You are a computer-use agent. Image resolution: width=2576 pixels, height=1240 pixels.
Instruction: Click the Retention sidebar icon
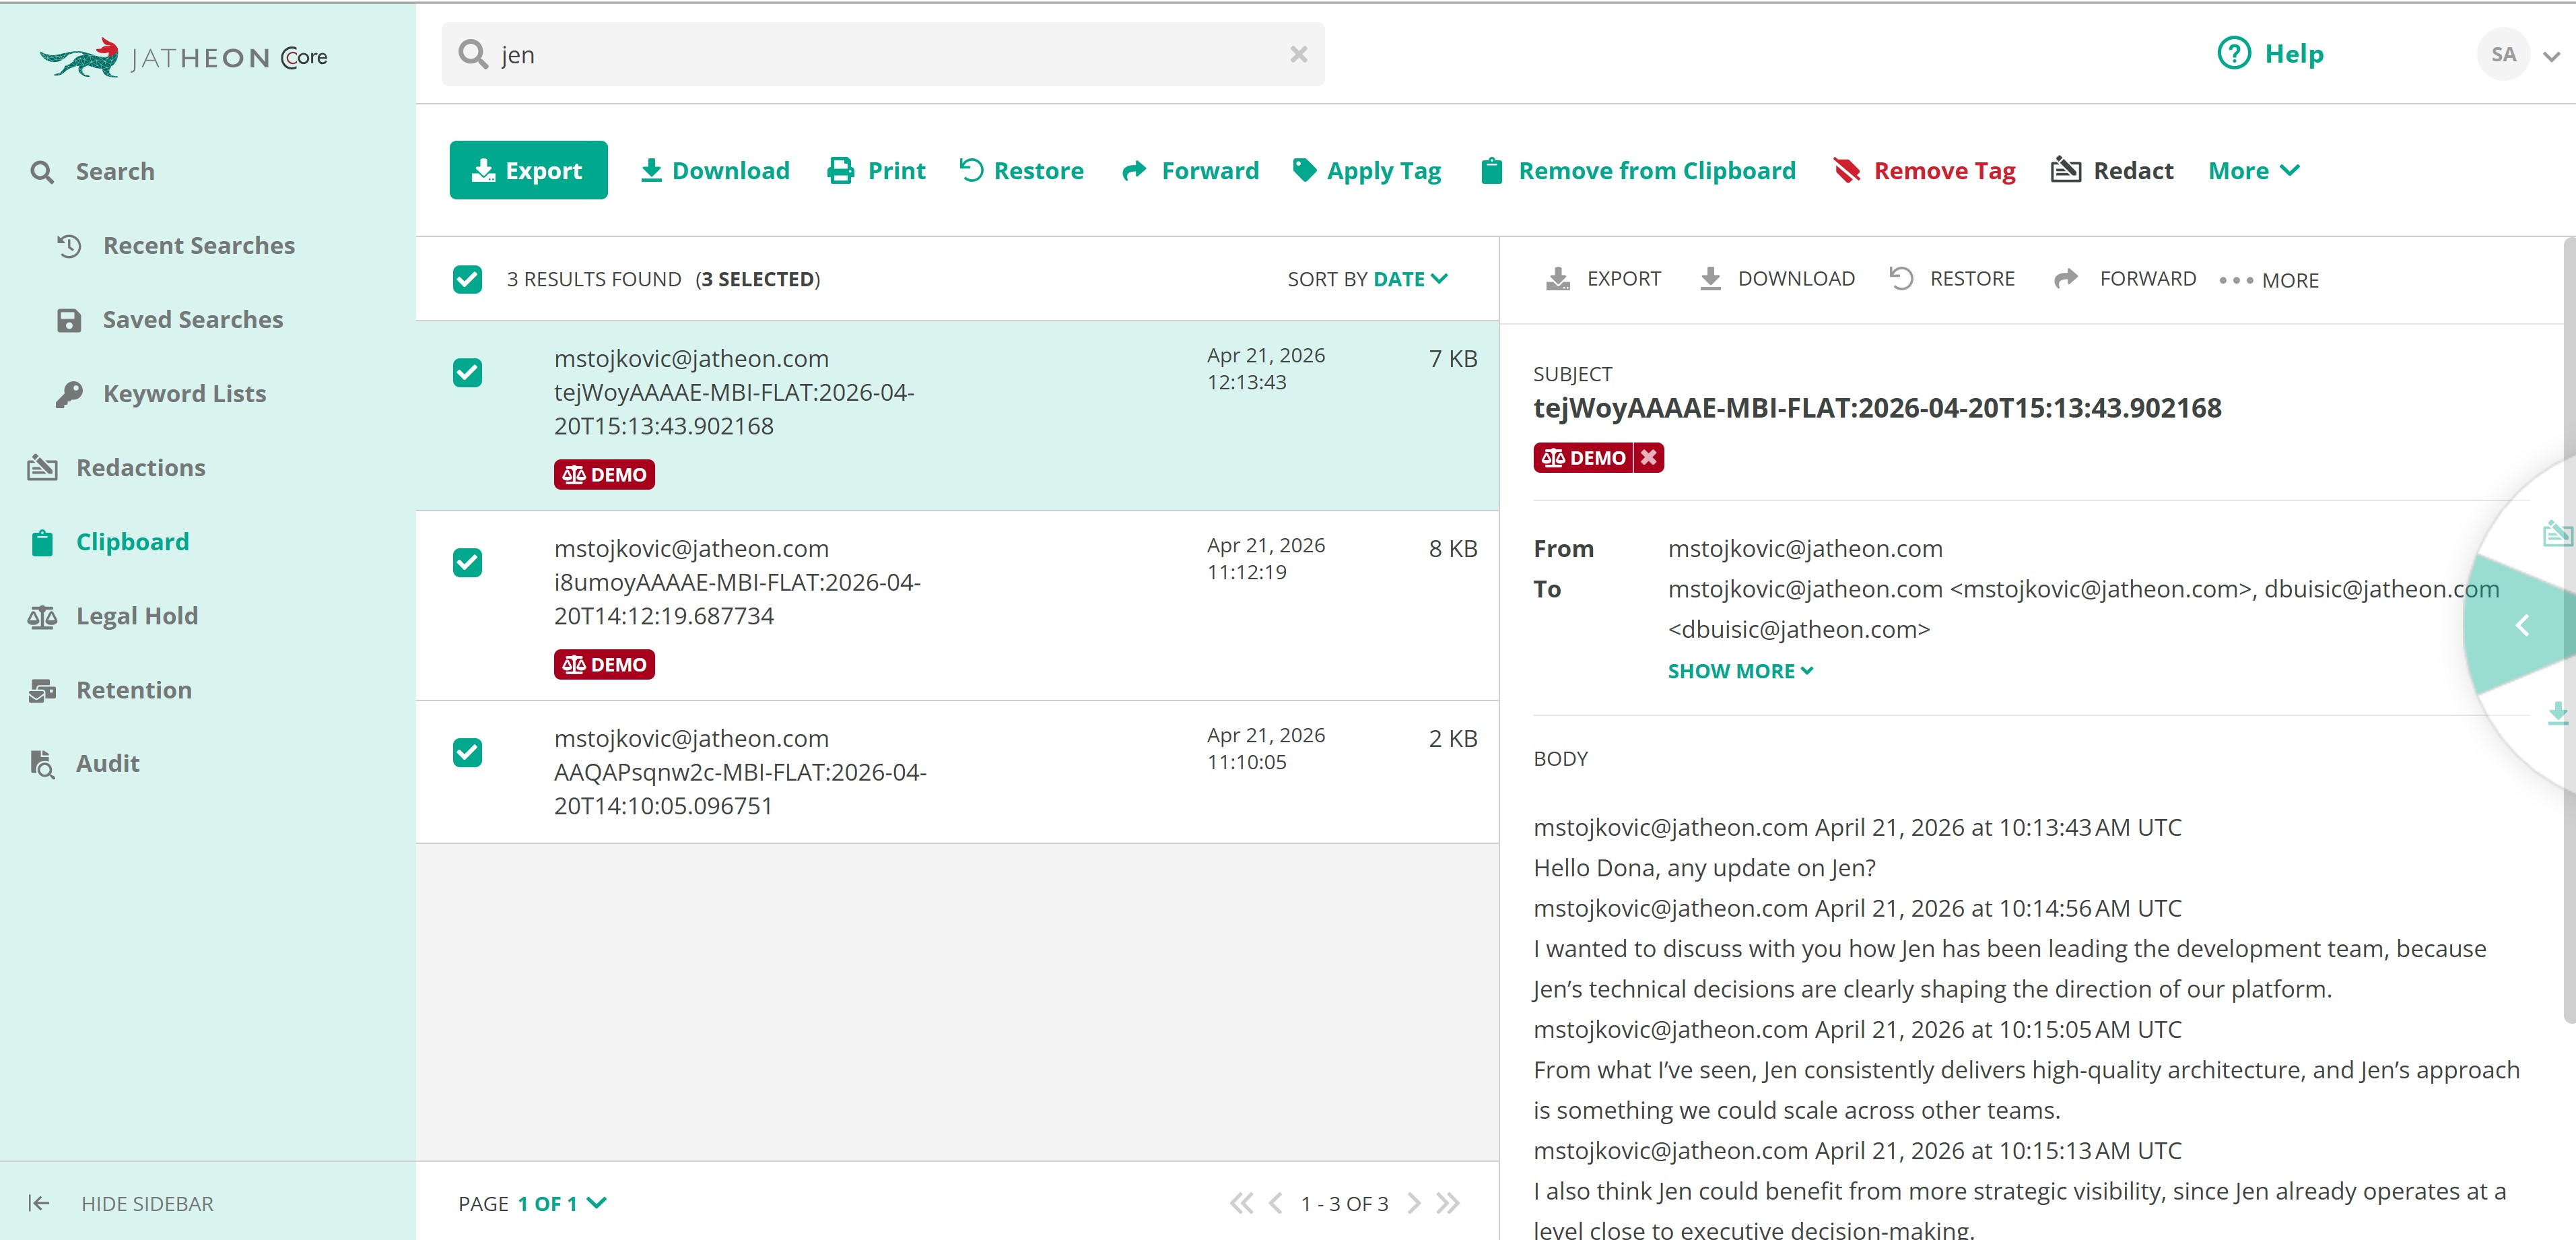pos(42,690)
